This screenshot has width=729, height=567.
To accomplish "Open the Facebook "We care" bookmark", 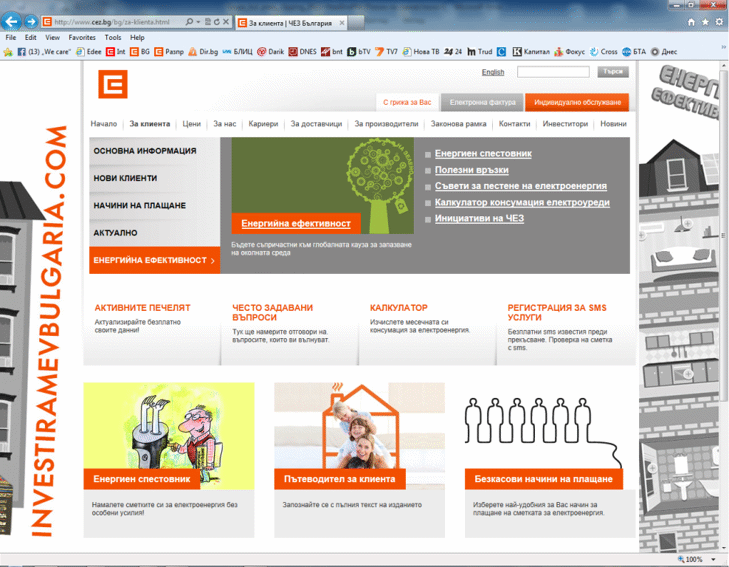I will (x=44, y=52).
